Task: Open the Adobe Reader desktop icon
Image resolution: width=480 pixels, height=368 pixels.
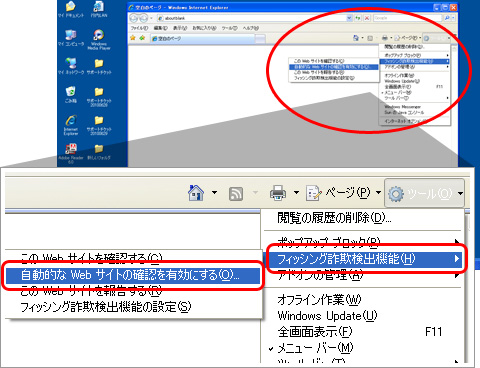Action: (71, 154)
